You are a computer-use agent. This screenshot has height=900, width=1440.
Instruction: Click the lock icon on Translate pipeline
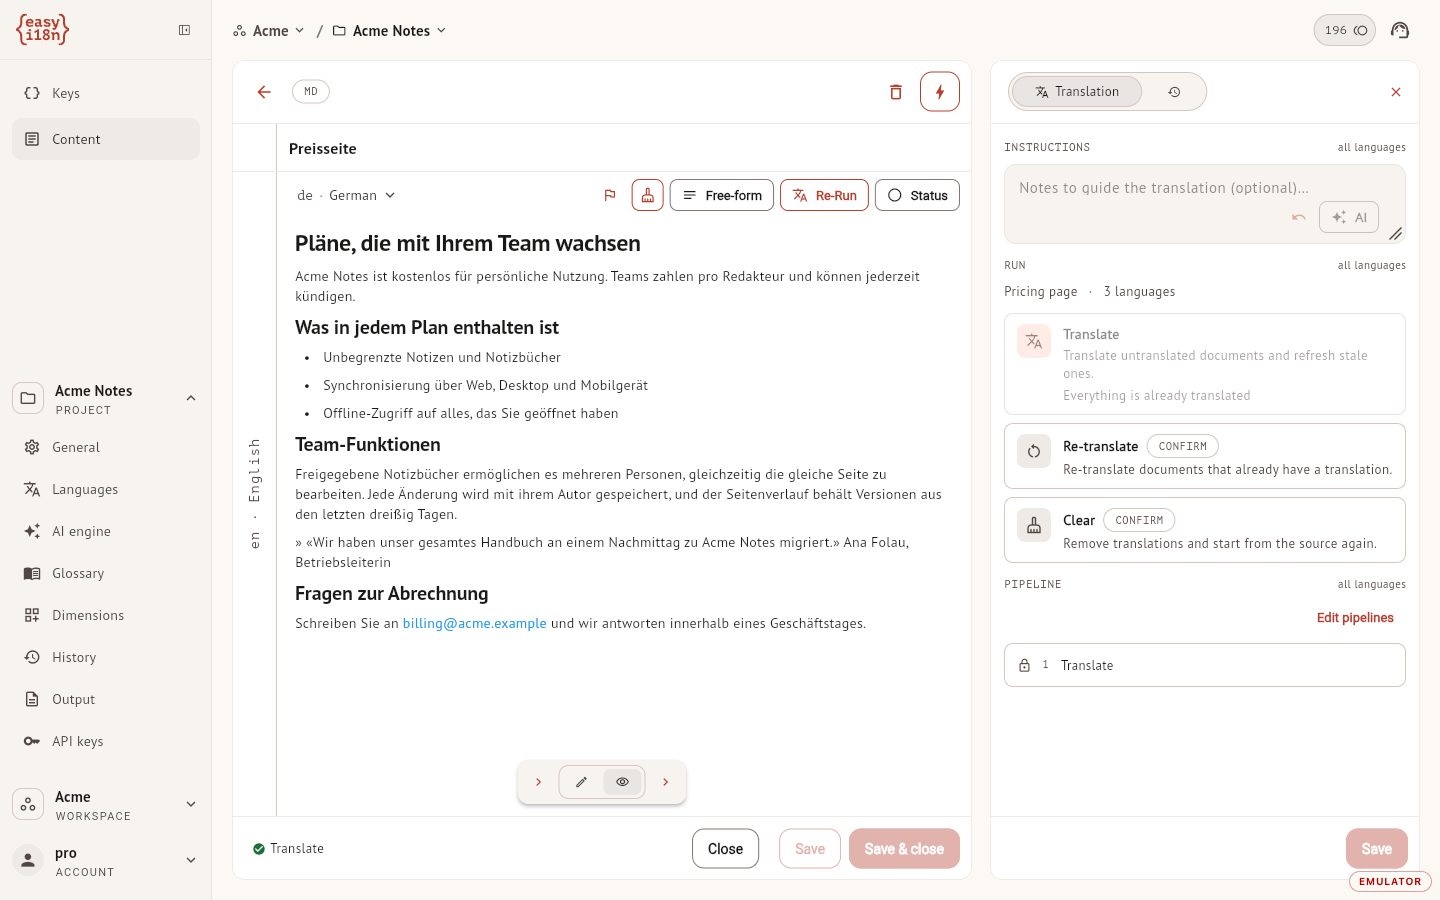pos(1024,665)
